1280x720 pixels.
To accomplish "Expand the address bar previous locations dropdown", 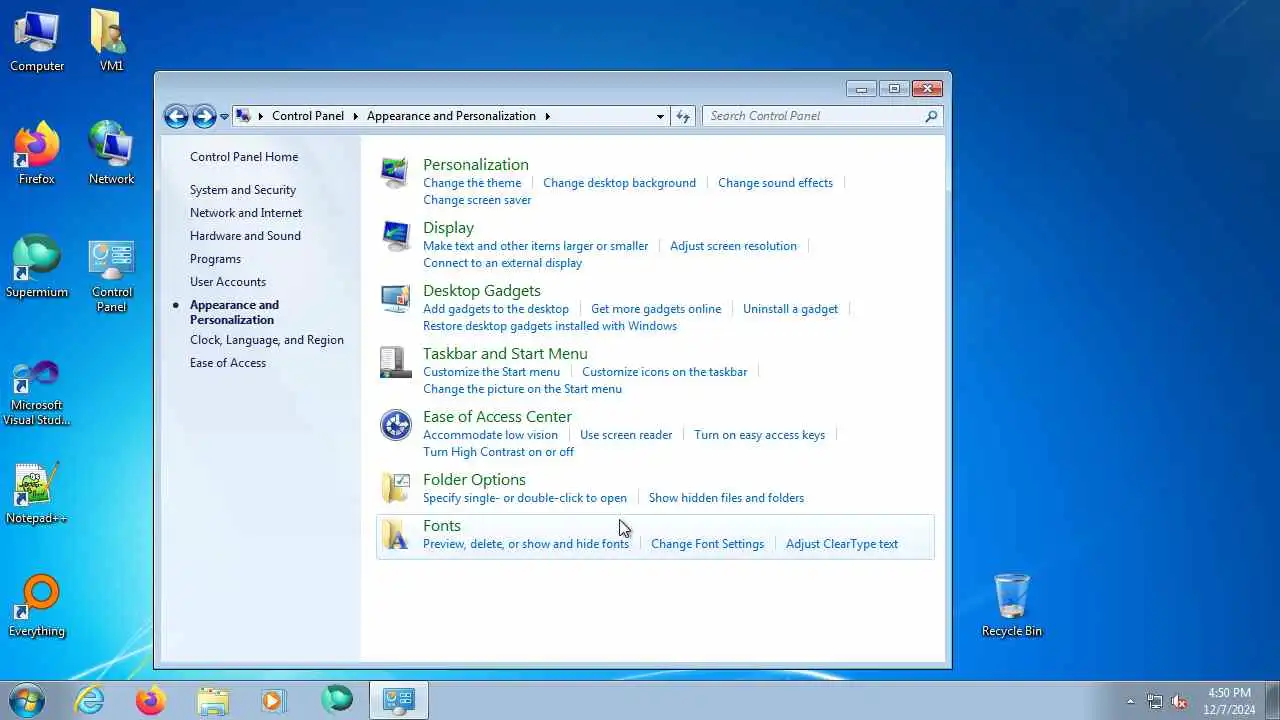I will [x=660, y=116].
